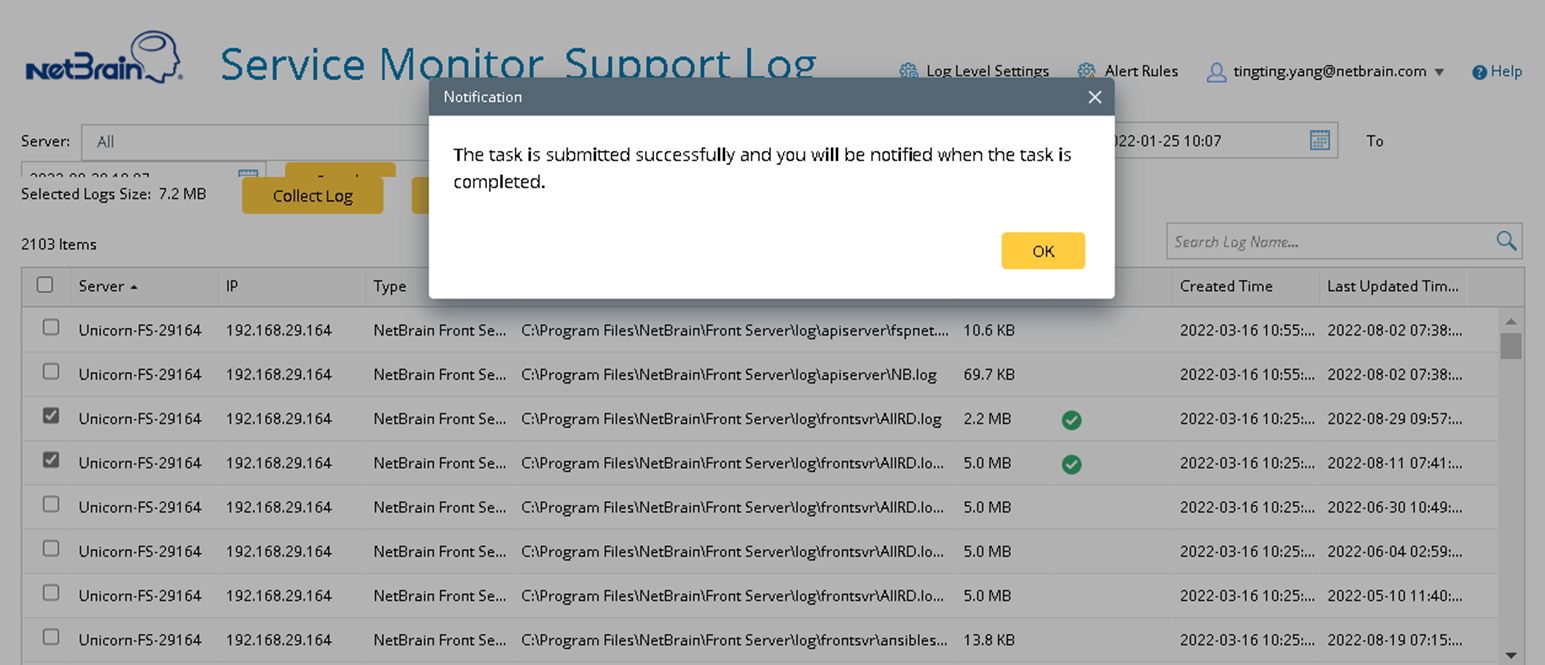Select Last Updated 2022-08-29 09:57 cell
1545x665 pixels.
click(x=1395, y=419)
